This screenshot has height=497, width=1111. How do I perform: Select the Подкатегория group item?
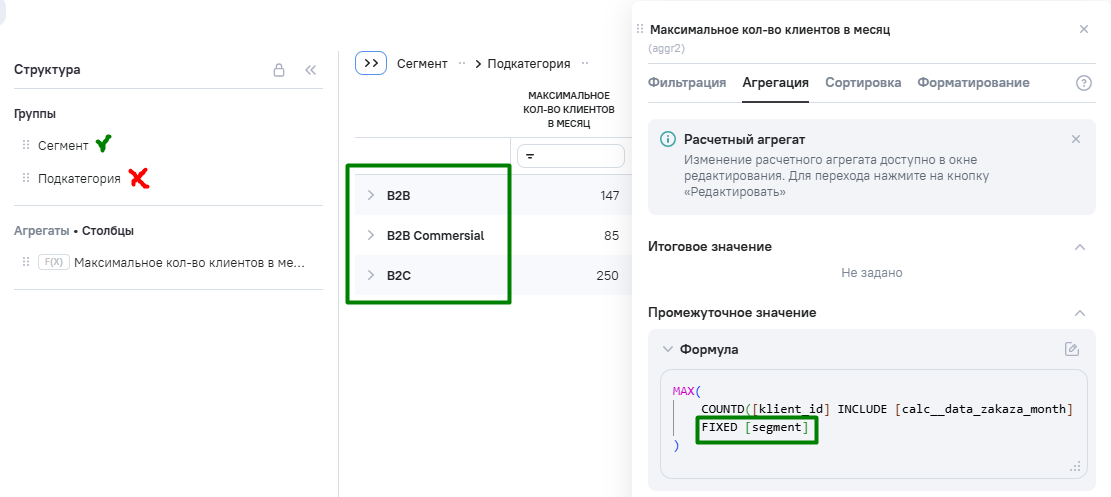(79, 179)
